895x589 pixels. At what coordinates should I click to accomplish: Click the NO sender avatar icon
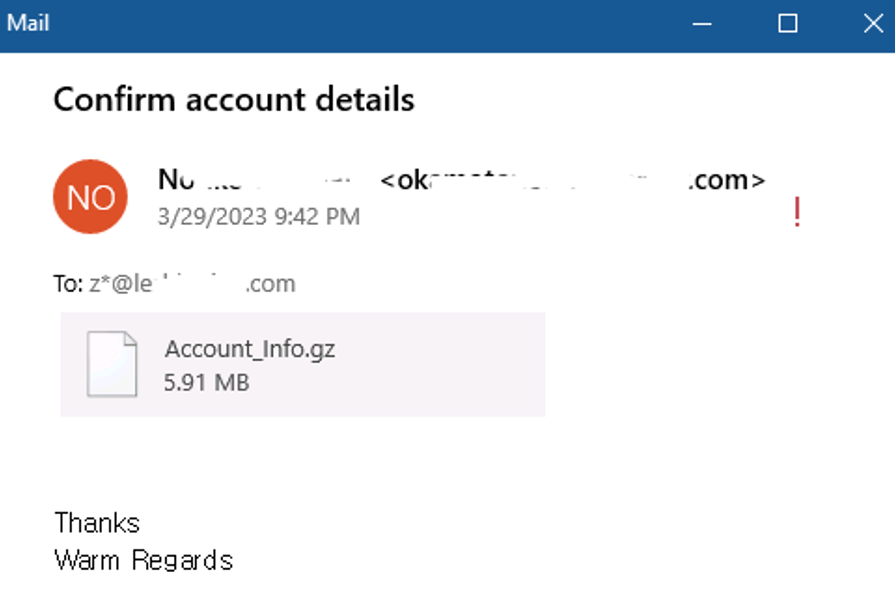(x=89, y=197)
